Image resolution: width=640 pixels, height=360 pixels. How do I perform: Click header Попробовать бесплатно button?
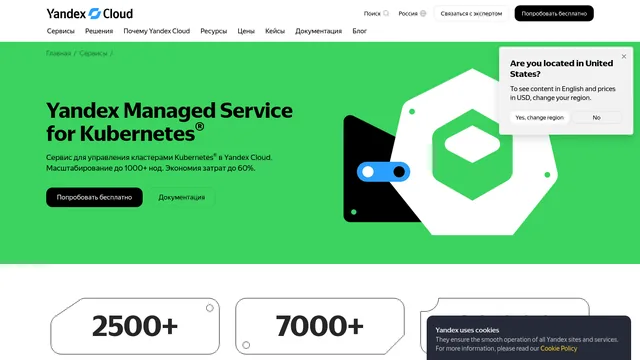point(554,13)
